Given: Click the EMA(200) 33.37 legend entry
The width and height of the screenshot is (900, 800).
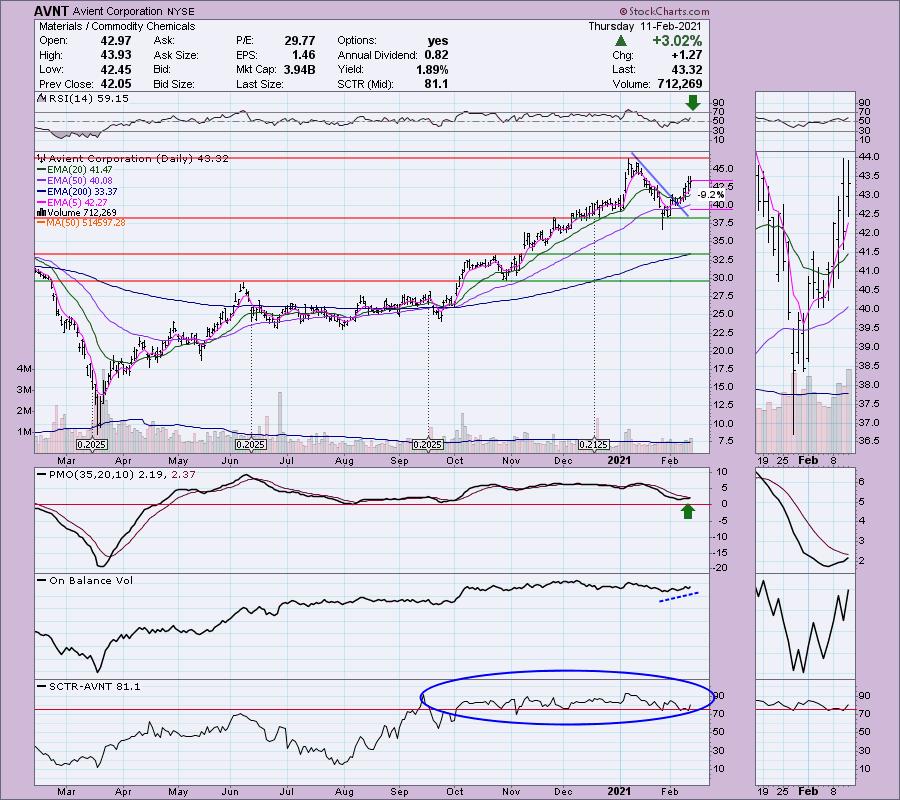Looking at the screenshot, I should (83, 192).
